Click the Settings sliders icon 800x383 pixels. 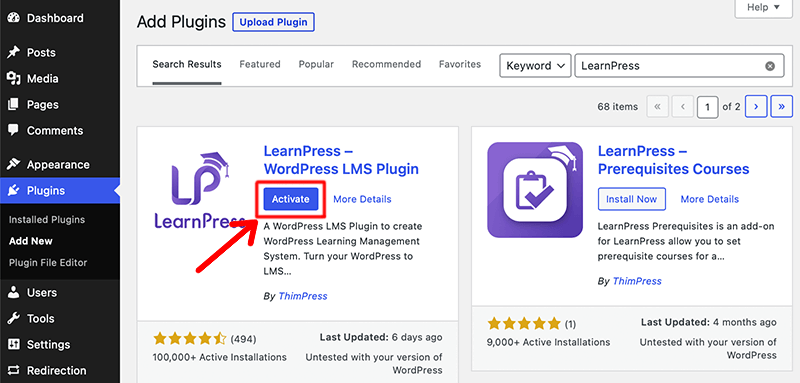(x=14, y=345)
